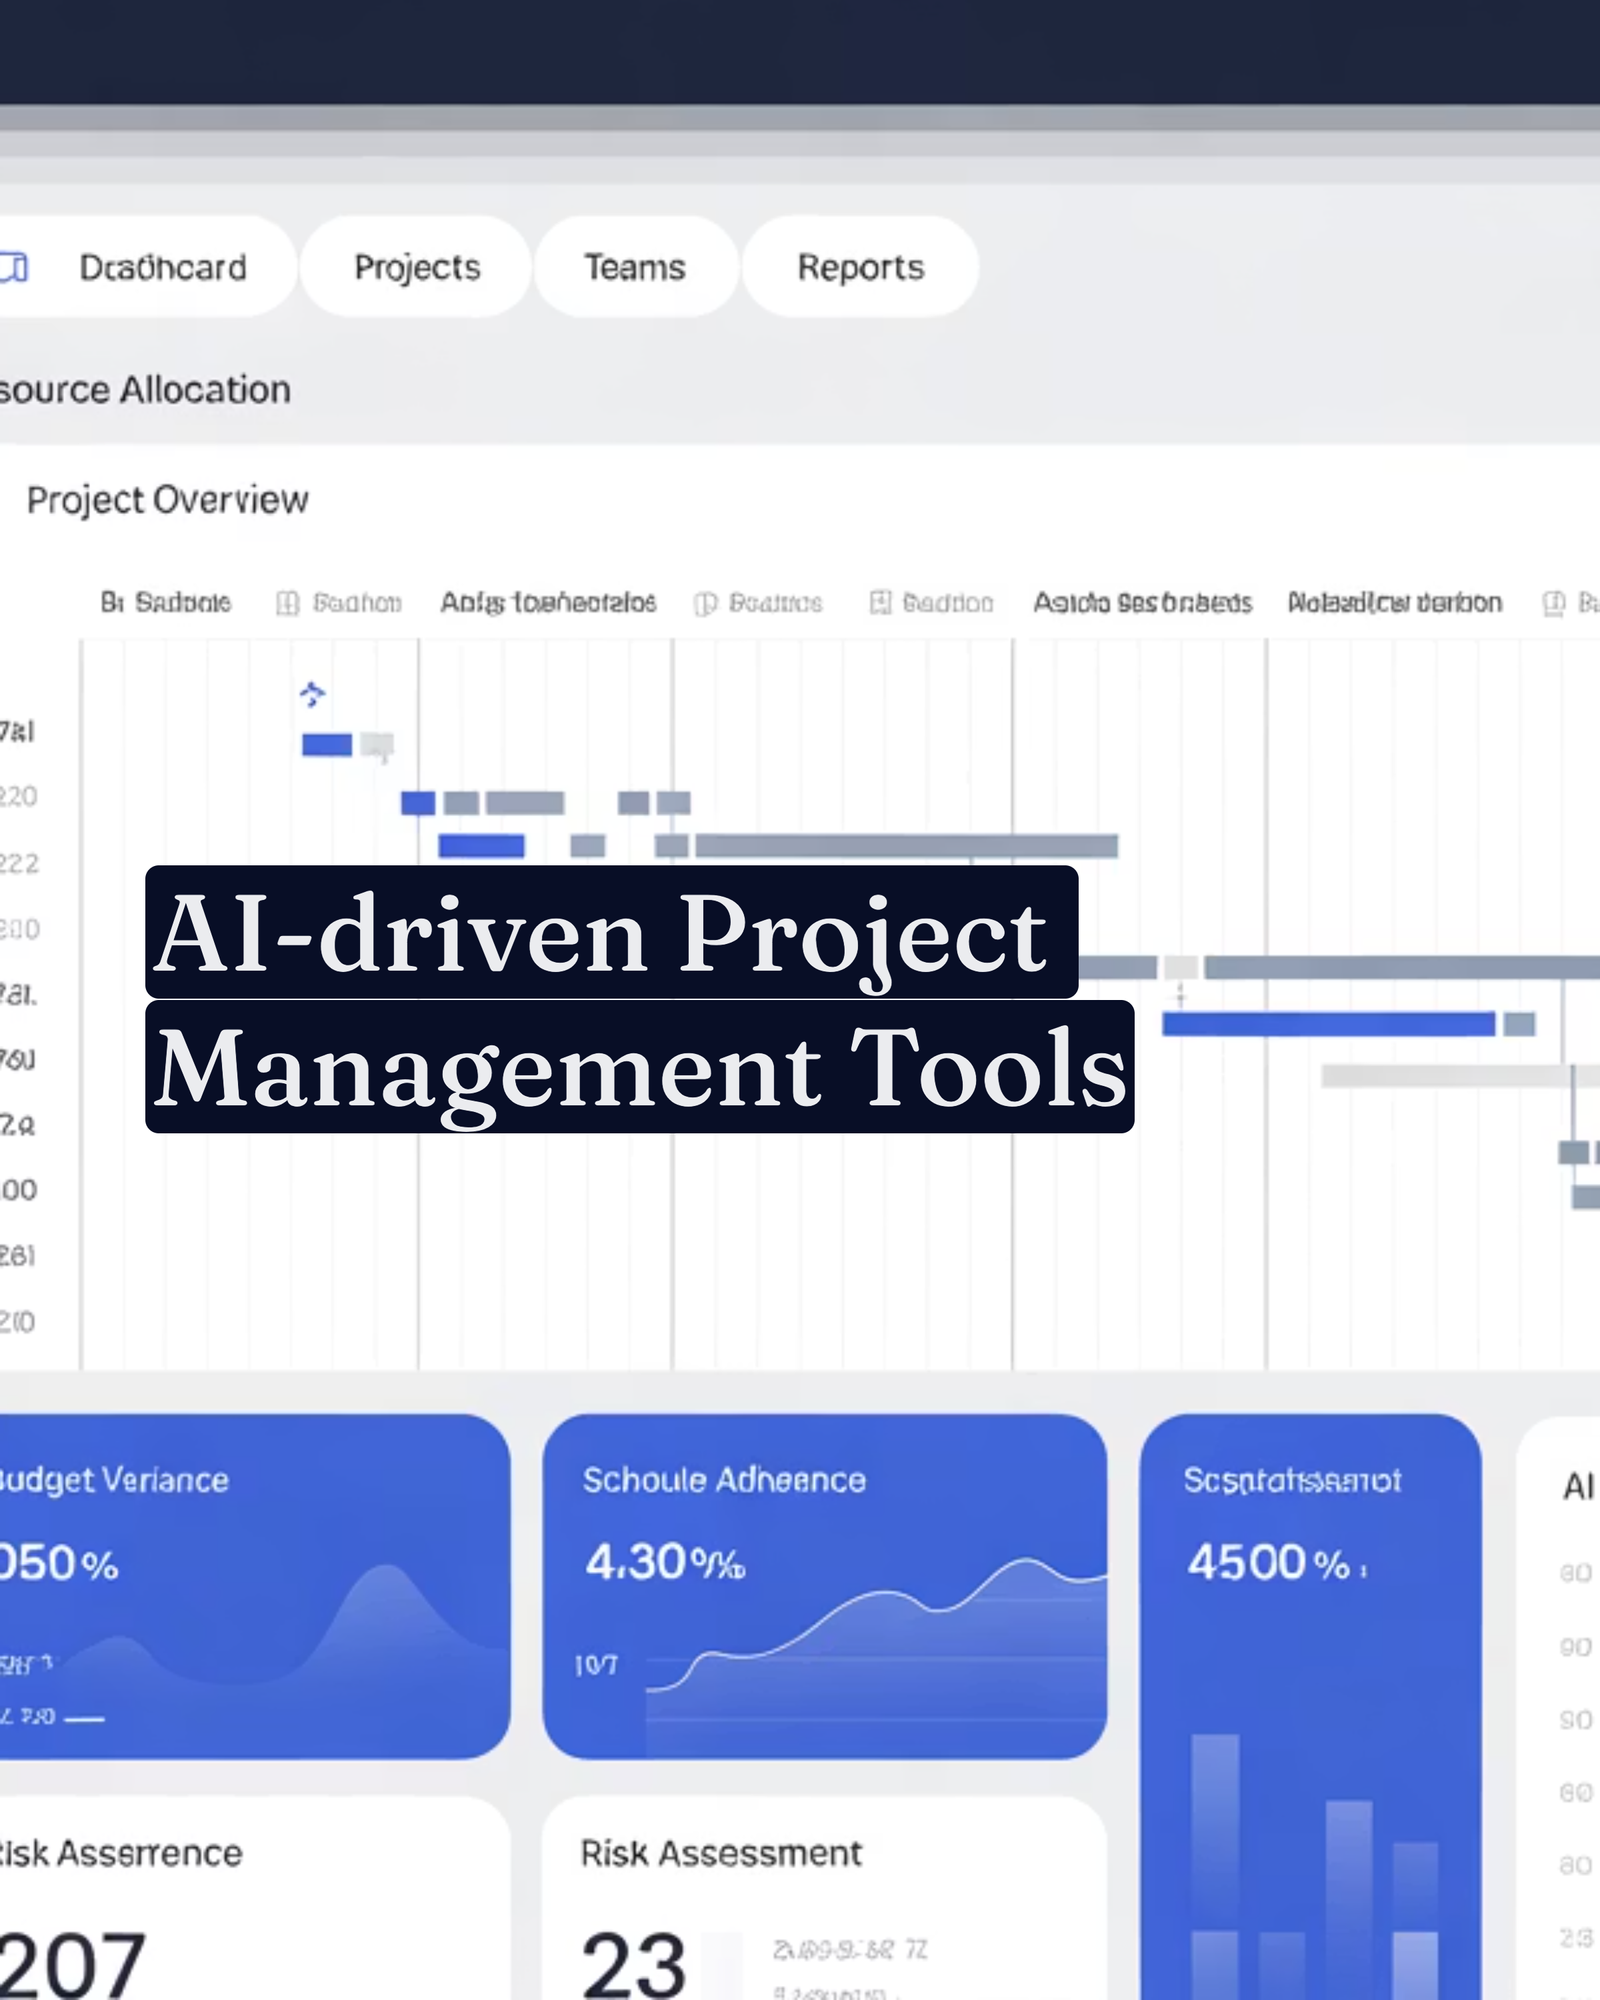Select the Risk Assessment card showing 23
1600x2000 pixels.
[x=824, y=1900]
